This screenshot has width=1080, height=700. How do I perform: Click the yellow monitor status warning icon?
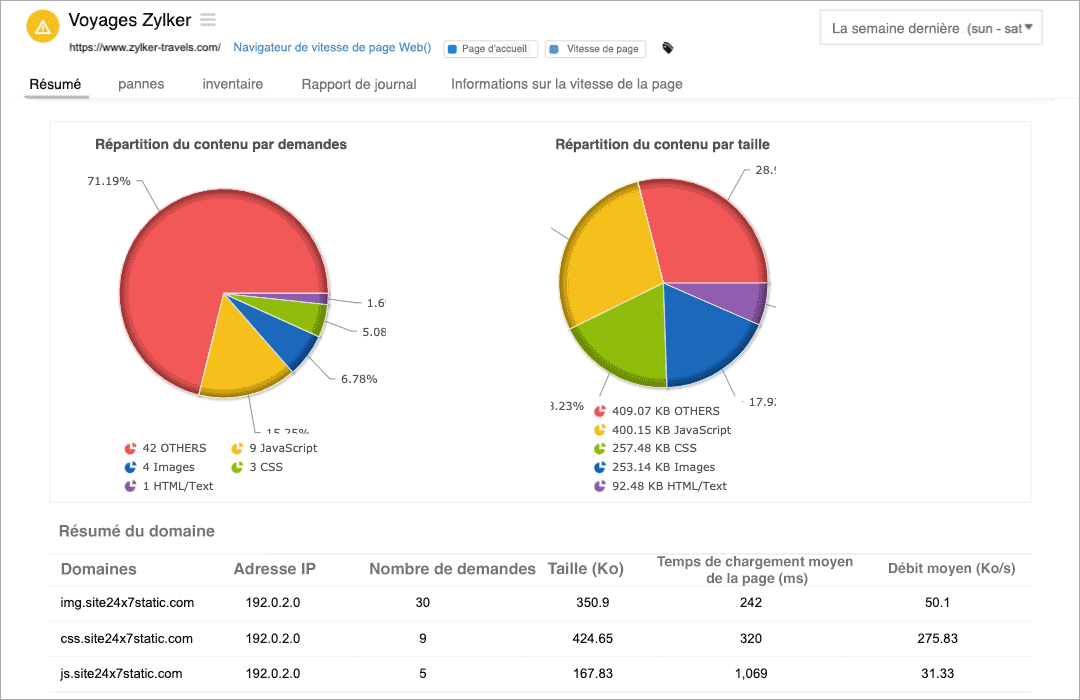42,26
